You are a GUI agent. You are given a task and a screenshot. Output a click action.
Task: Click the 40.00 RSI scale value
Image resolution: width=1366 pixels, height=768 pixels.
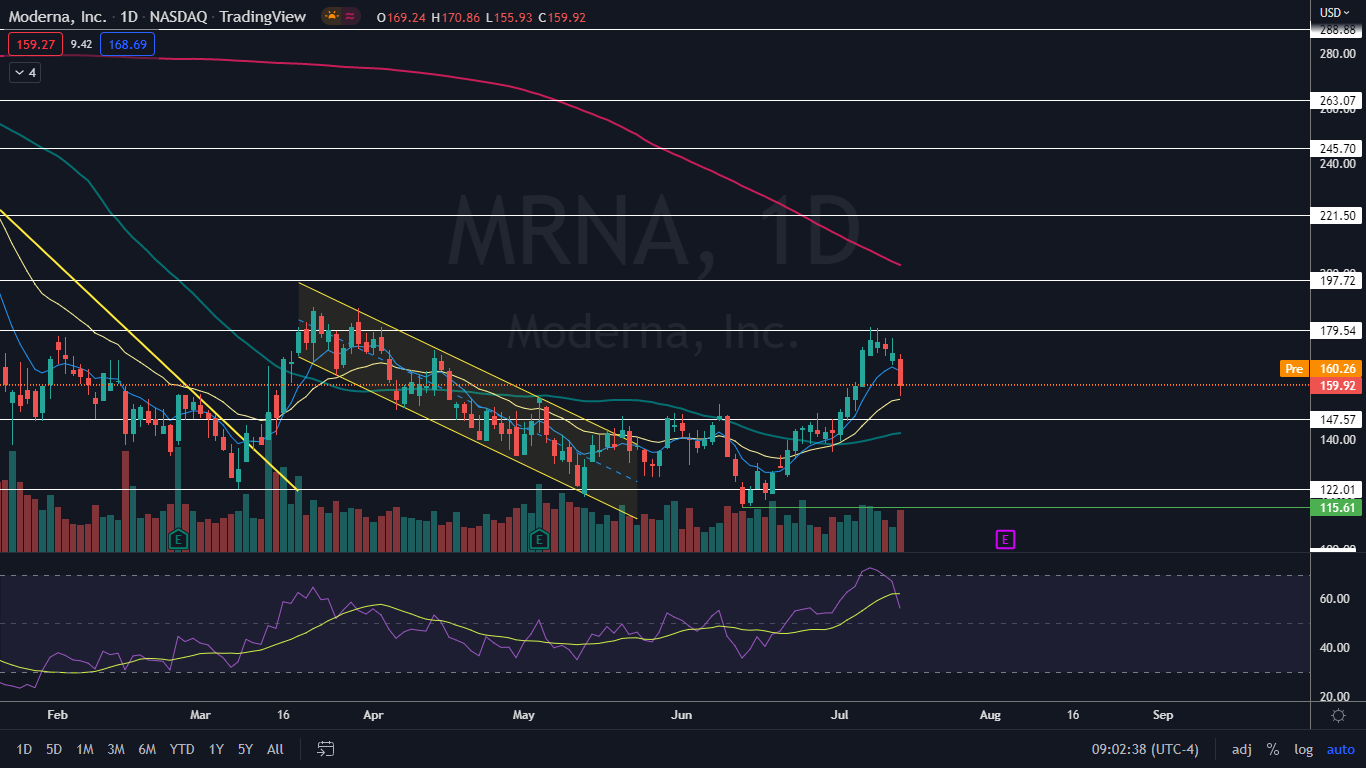click(1336, 648)
